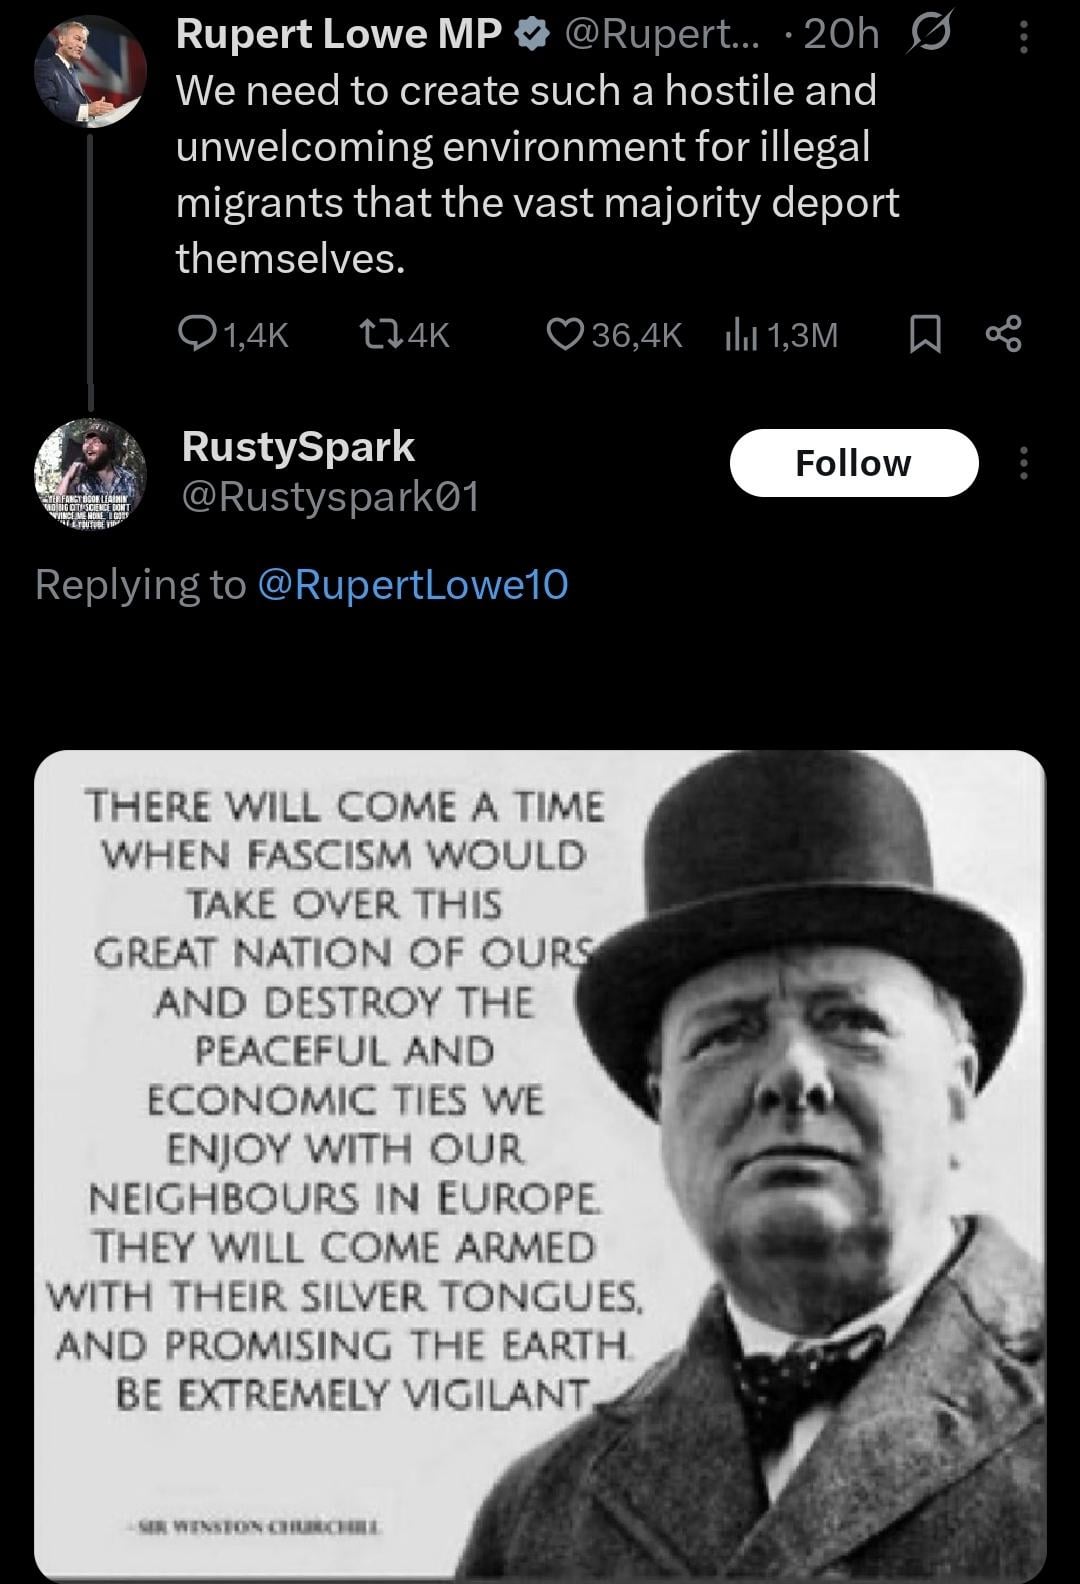View analytics showing 1,3M views
Image resolution: width=1080 pixels, height=1584 pixels.
738,334
